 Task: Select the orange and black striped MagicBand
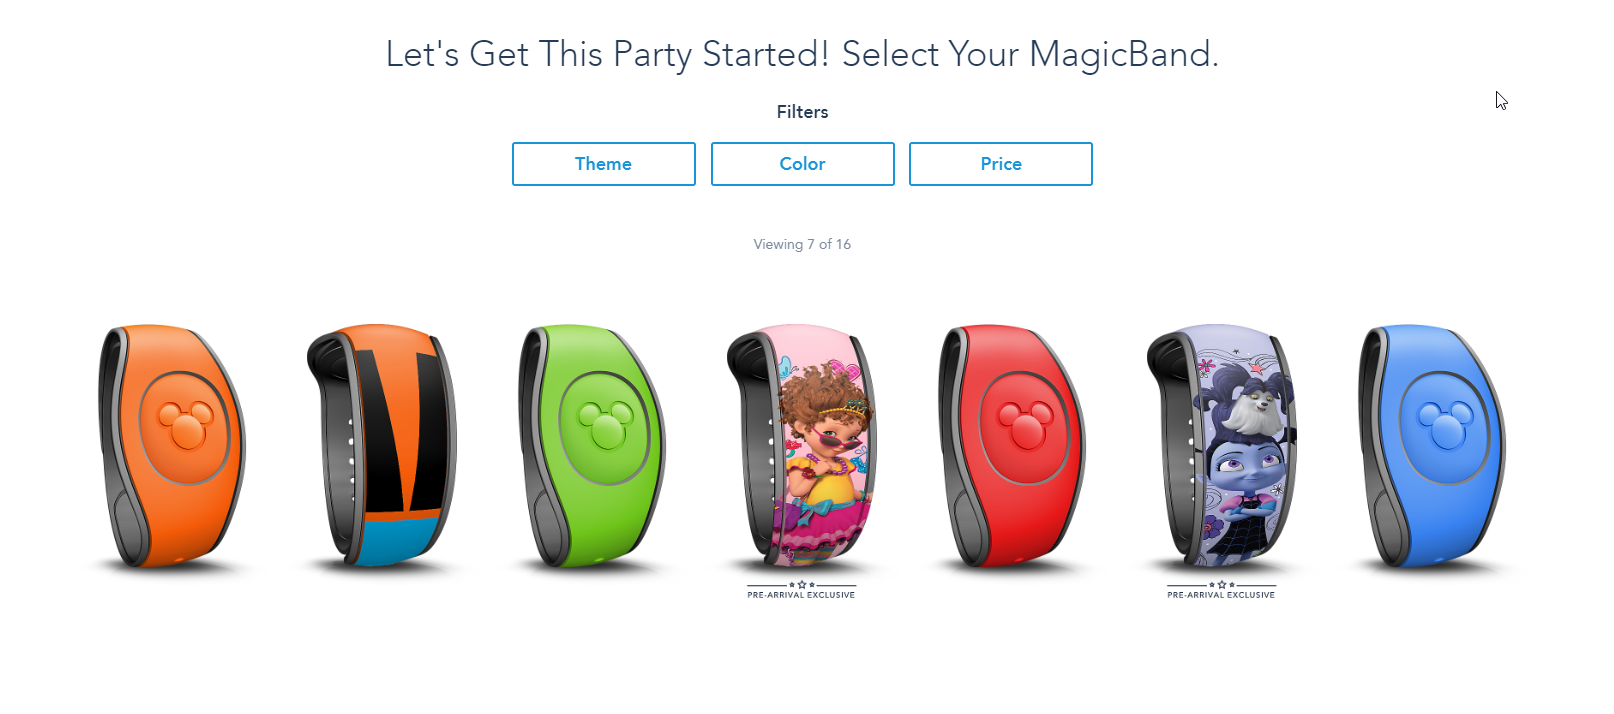[382, 446]
